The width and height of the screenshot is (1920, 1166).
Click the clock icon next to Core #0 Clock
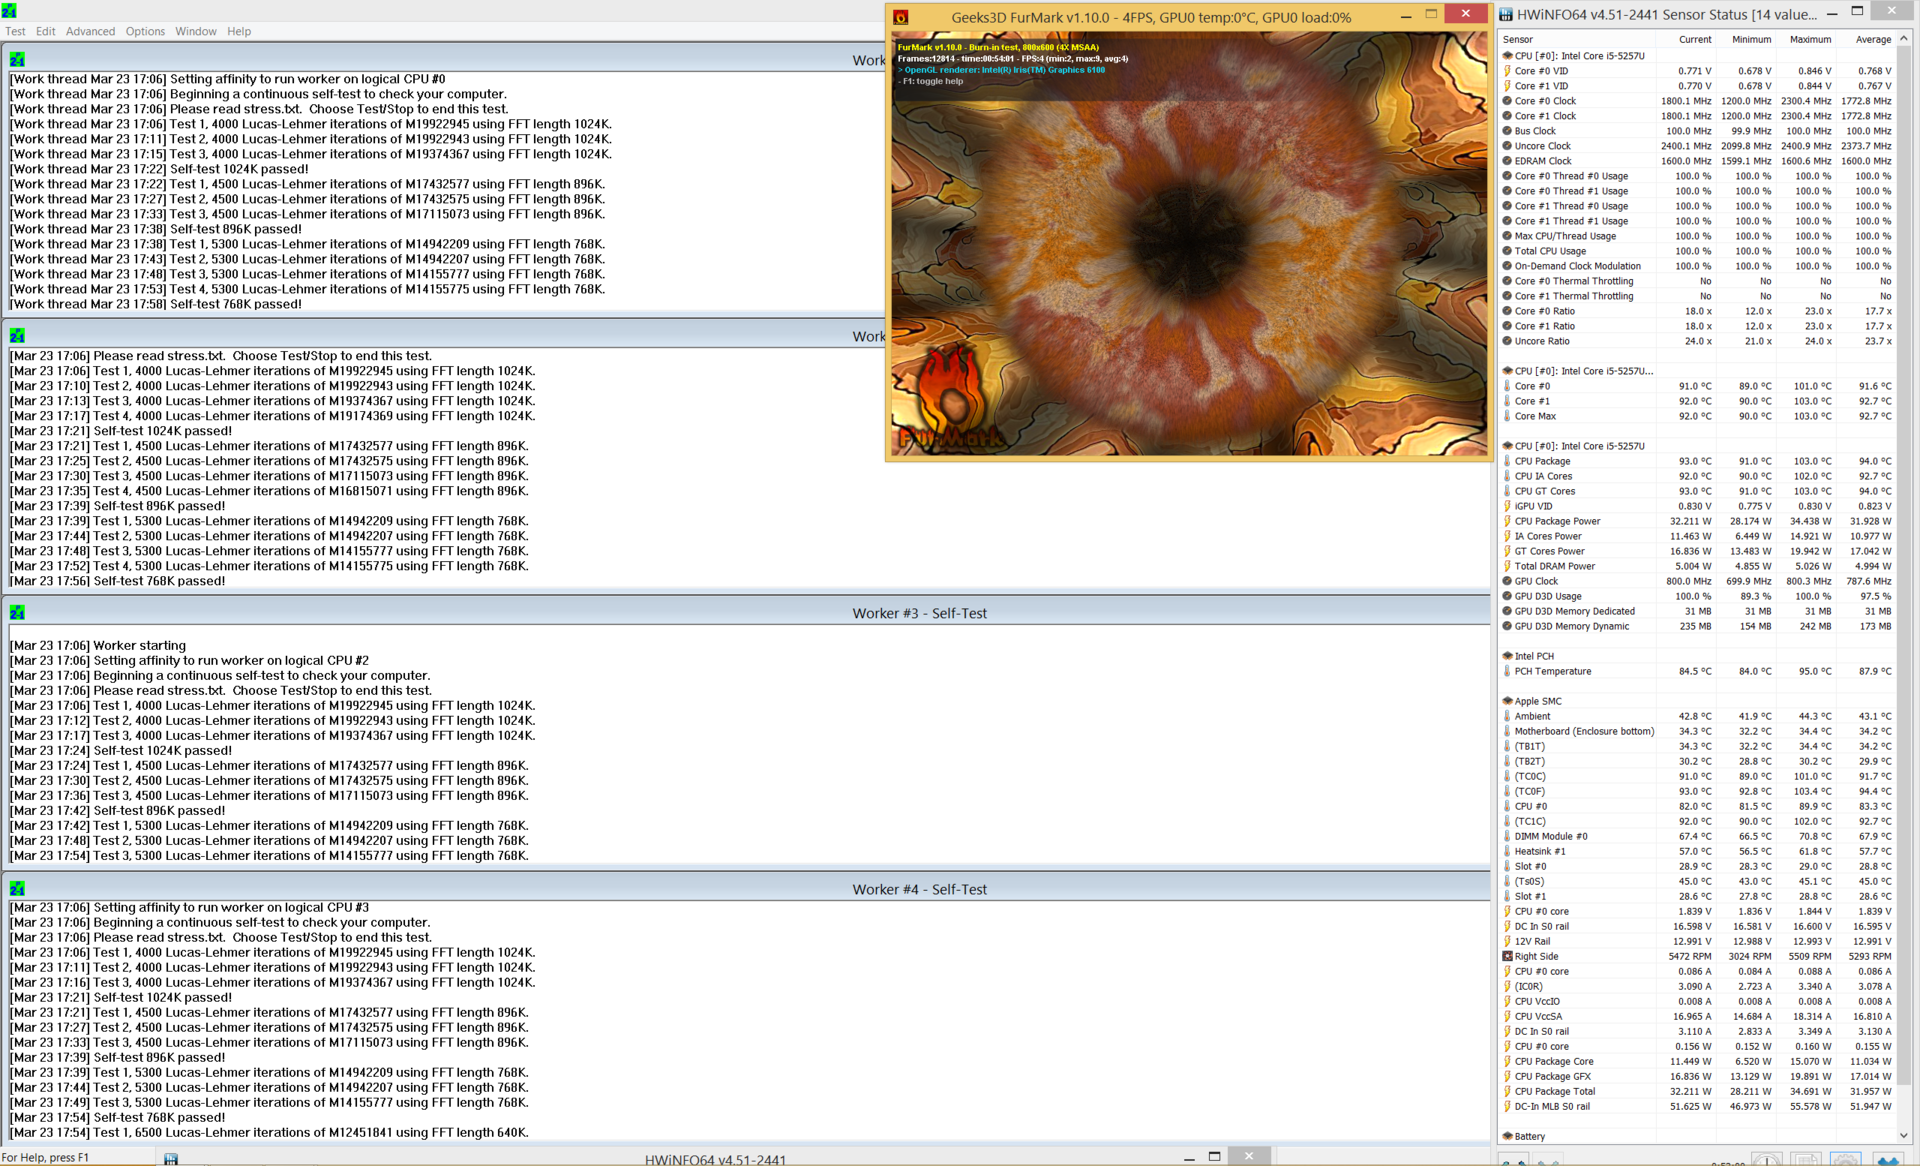point(1507,101)
